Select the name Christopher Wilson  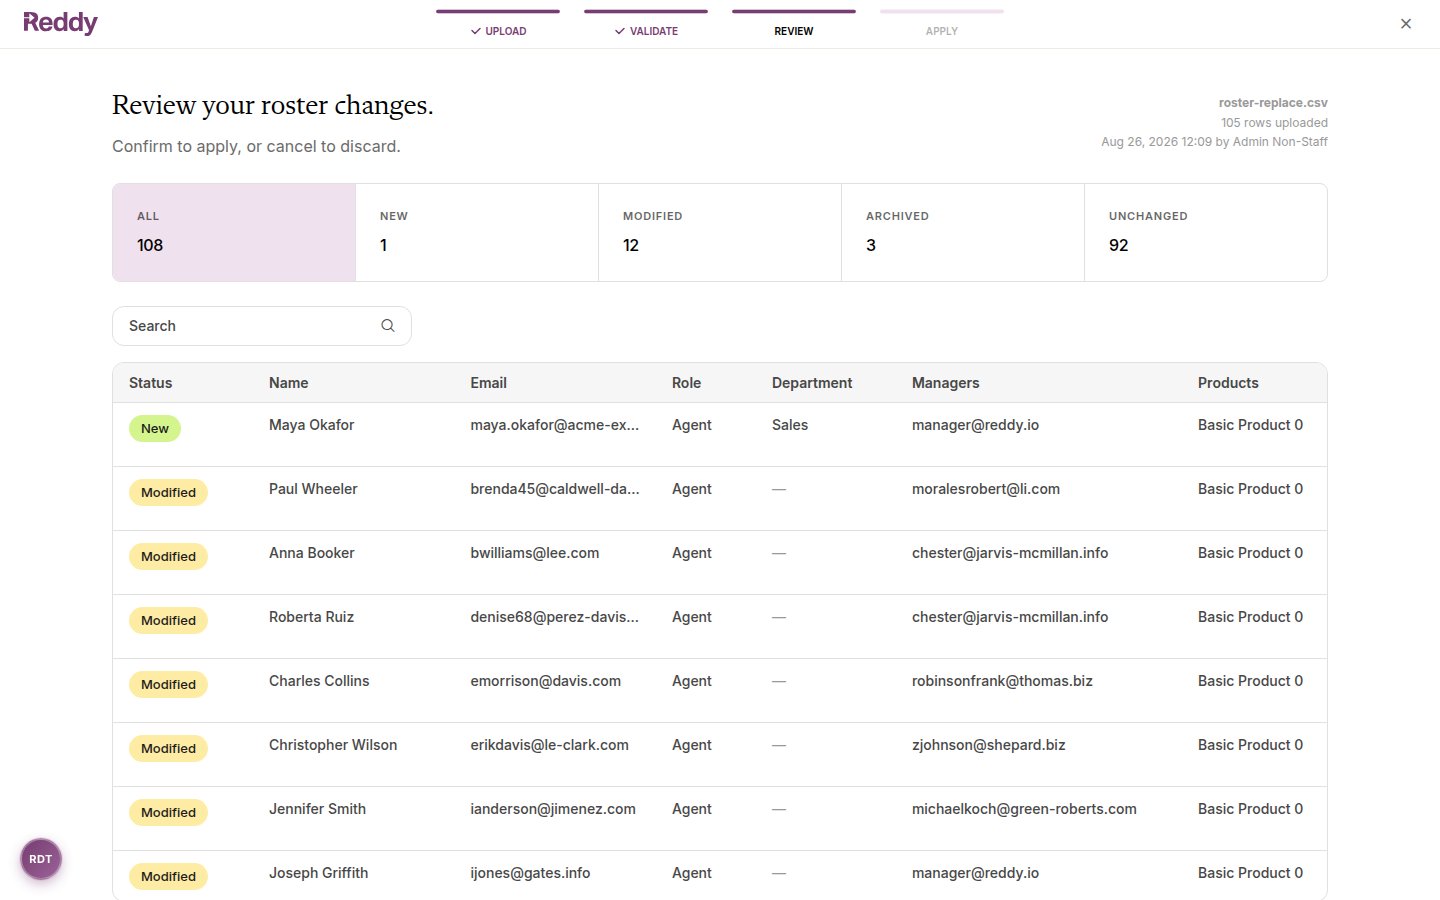(333, 745)
